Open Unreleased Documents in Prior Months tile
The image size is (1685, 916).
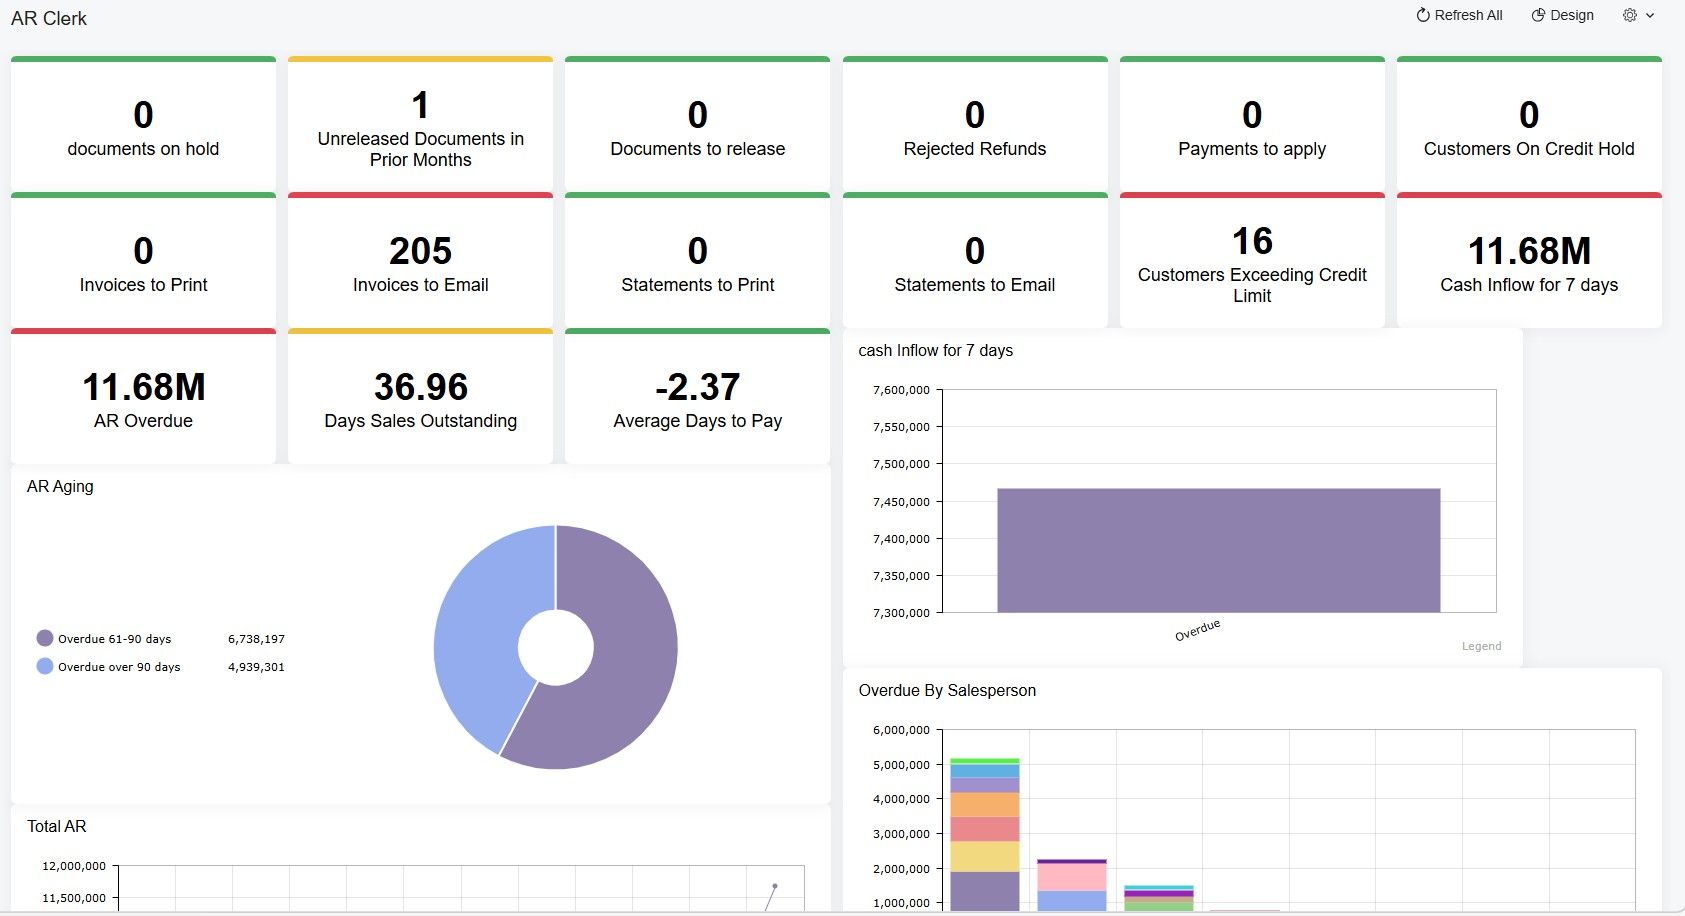[x=420, y=124]
